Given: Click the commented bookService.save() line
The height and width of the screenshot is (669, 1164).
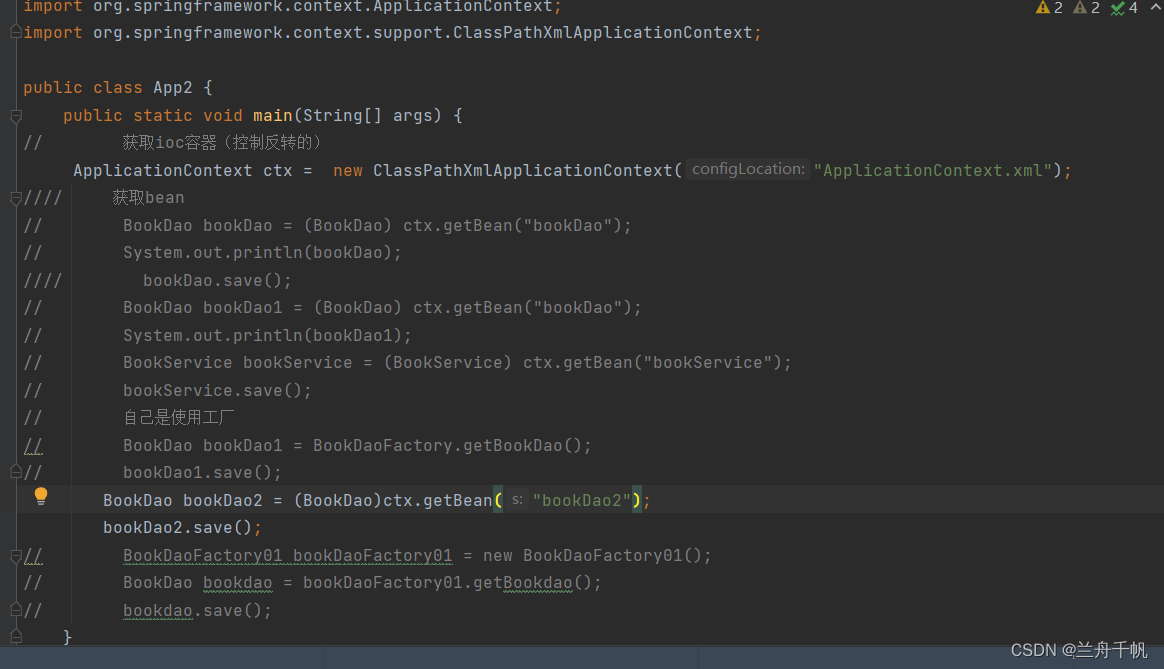Looking at the screenshot, I should (218, 391).
